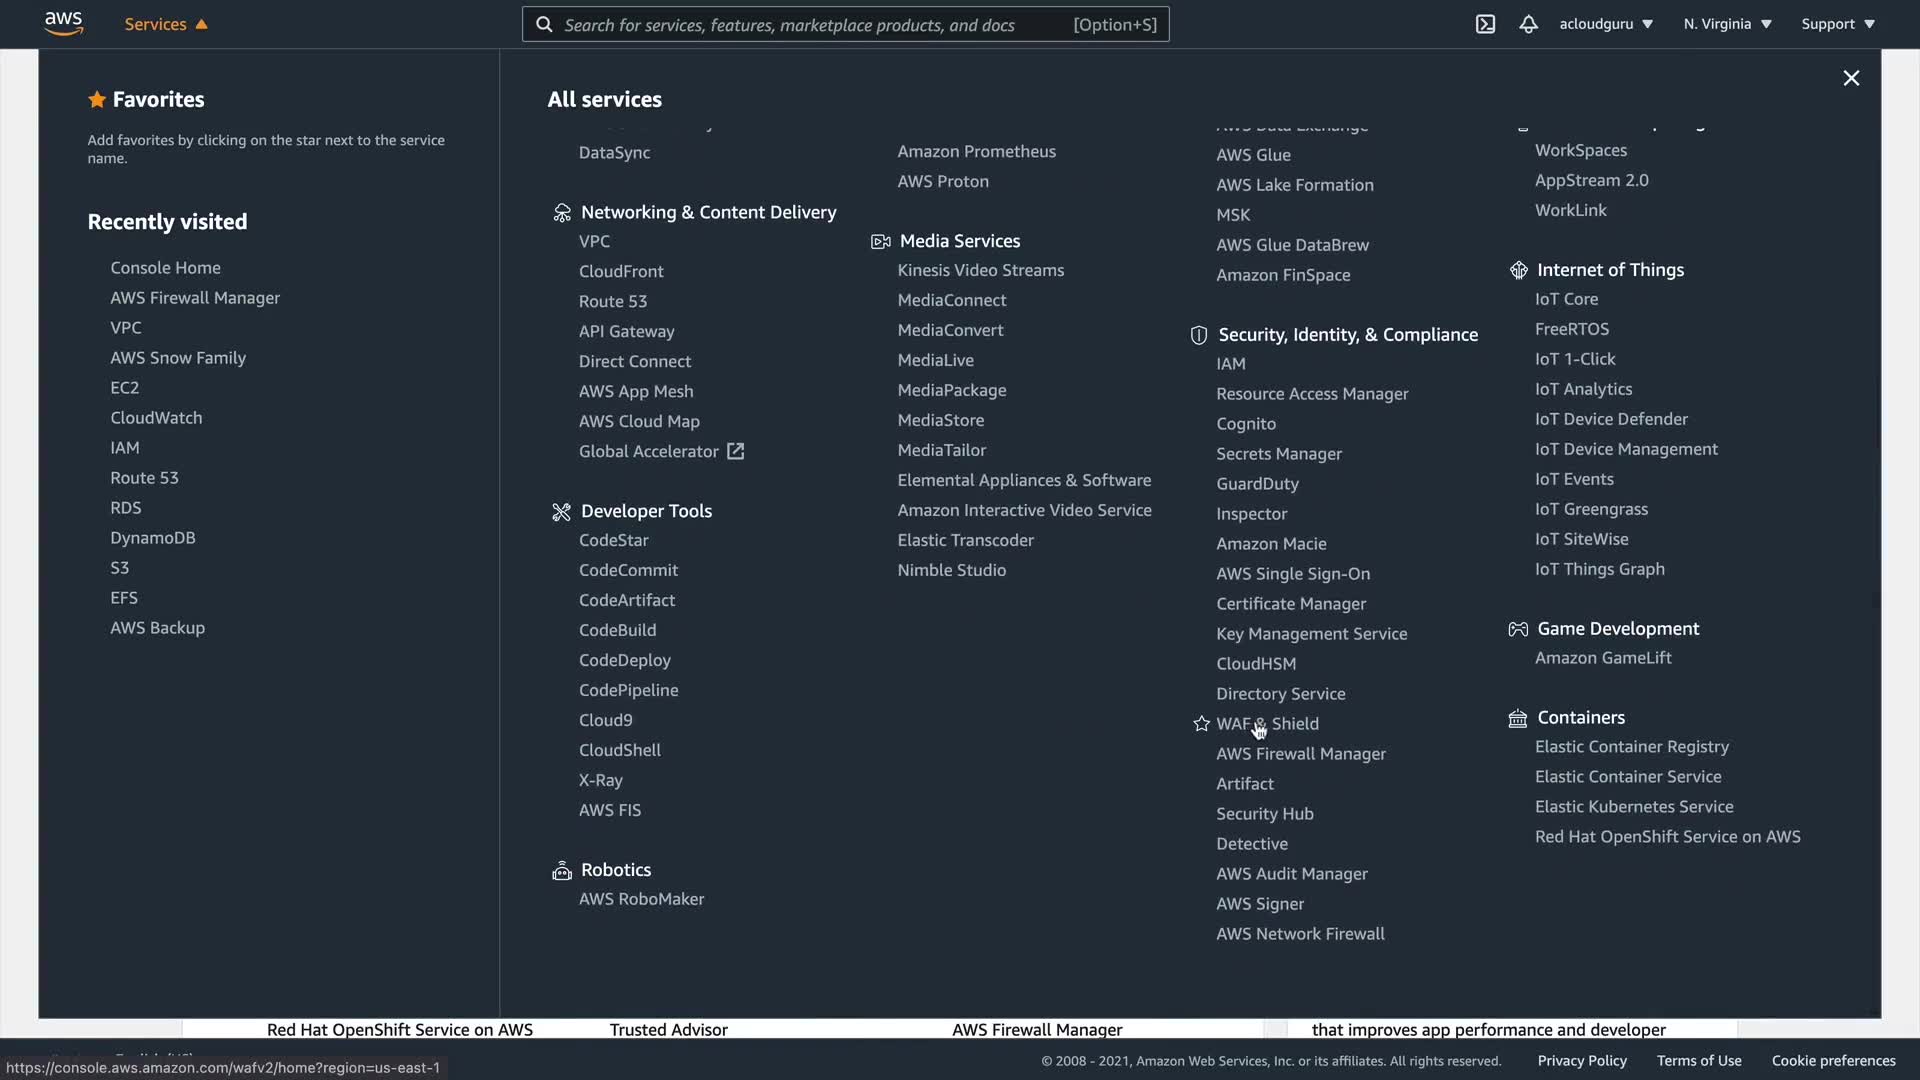This screenshot has width=1920, height=1080.
Task: Click the Game Development controller icon
Action: click(x=1518, y=629)
